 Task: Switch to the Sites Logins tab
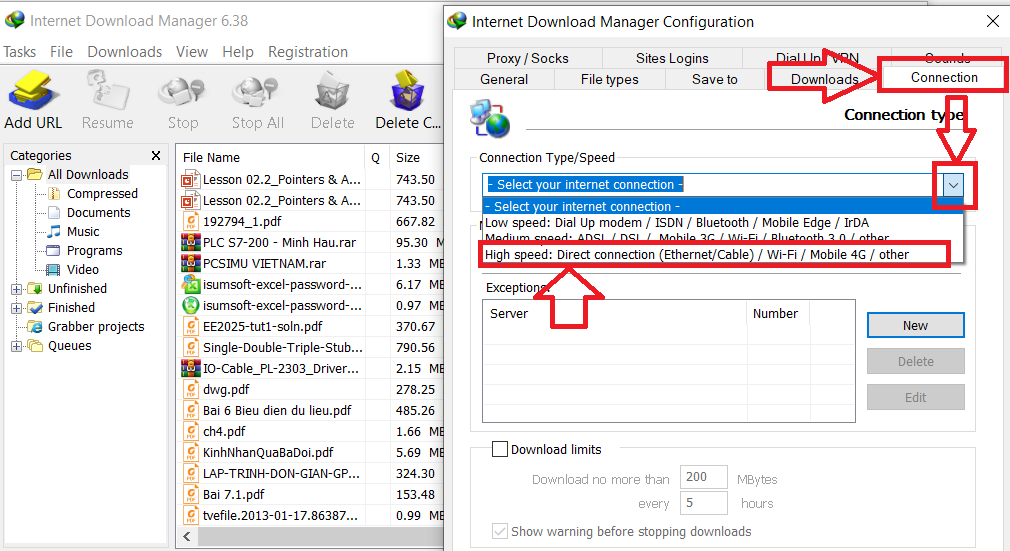point(672,58)
